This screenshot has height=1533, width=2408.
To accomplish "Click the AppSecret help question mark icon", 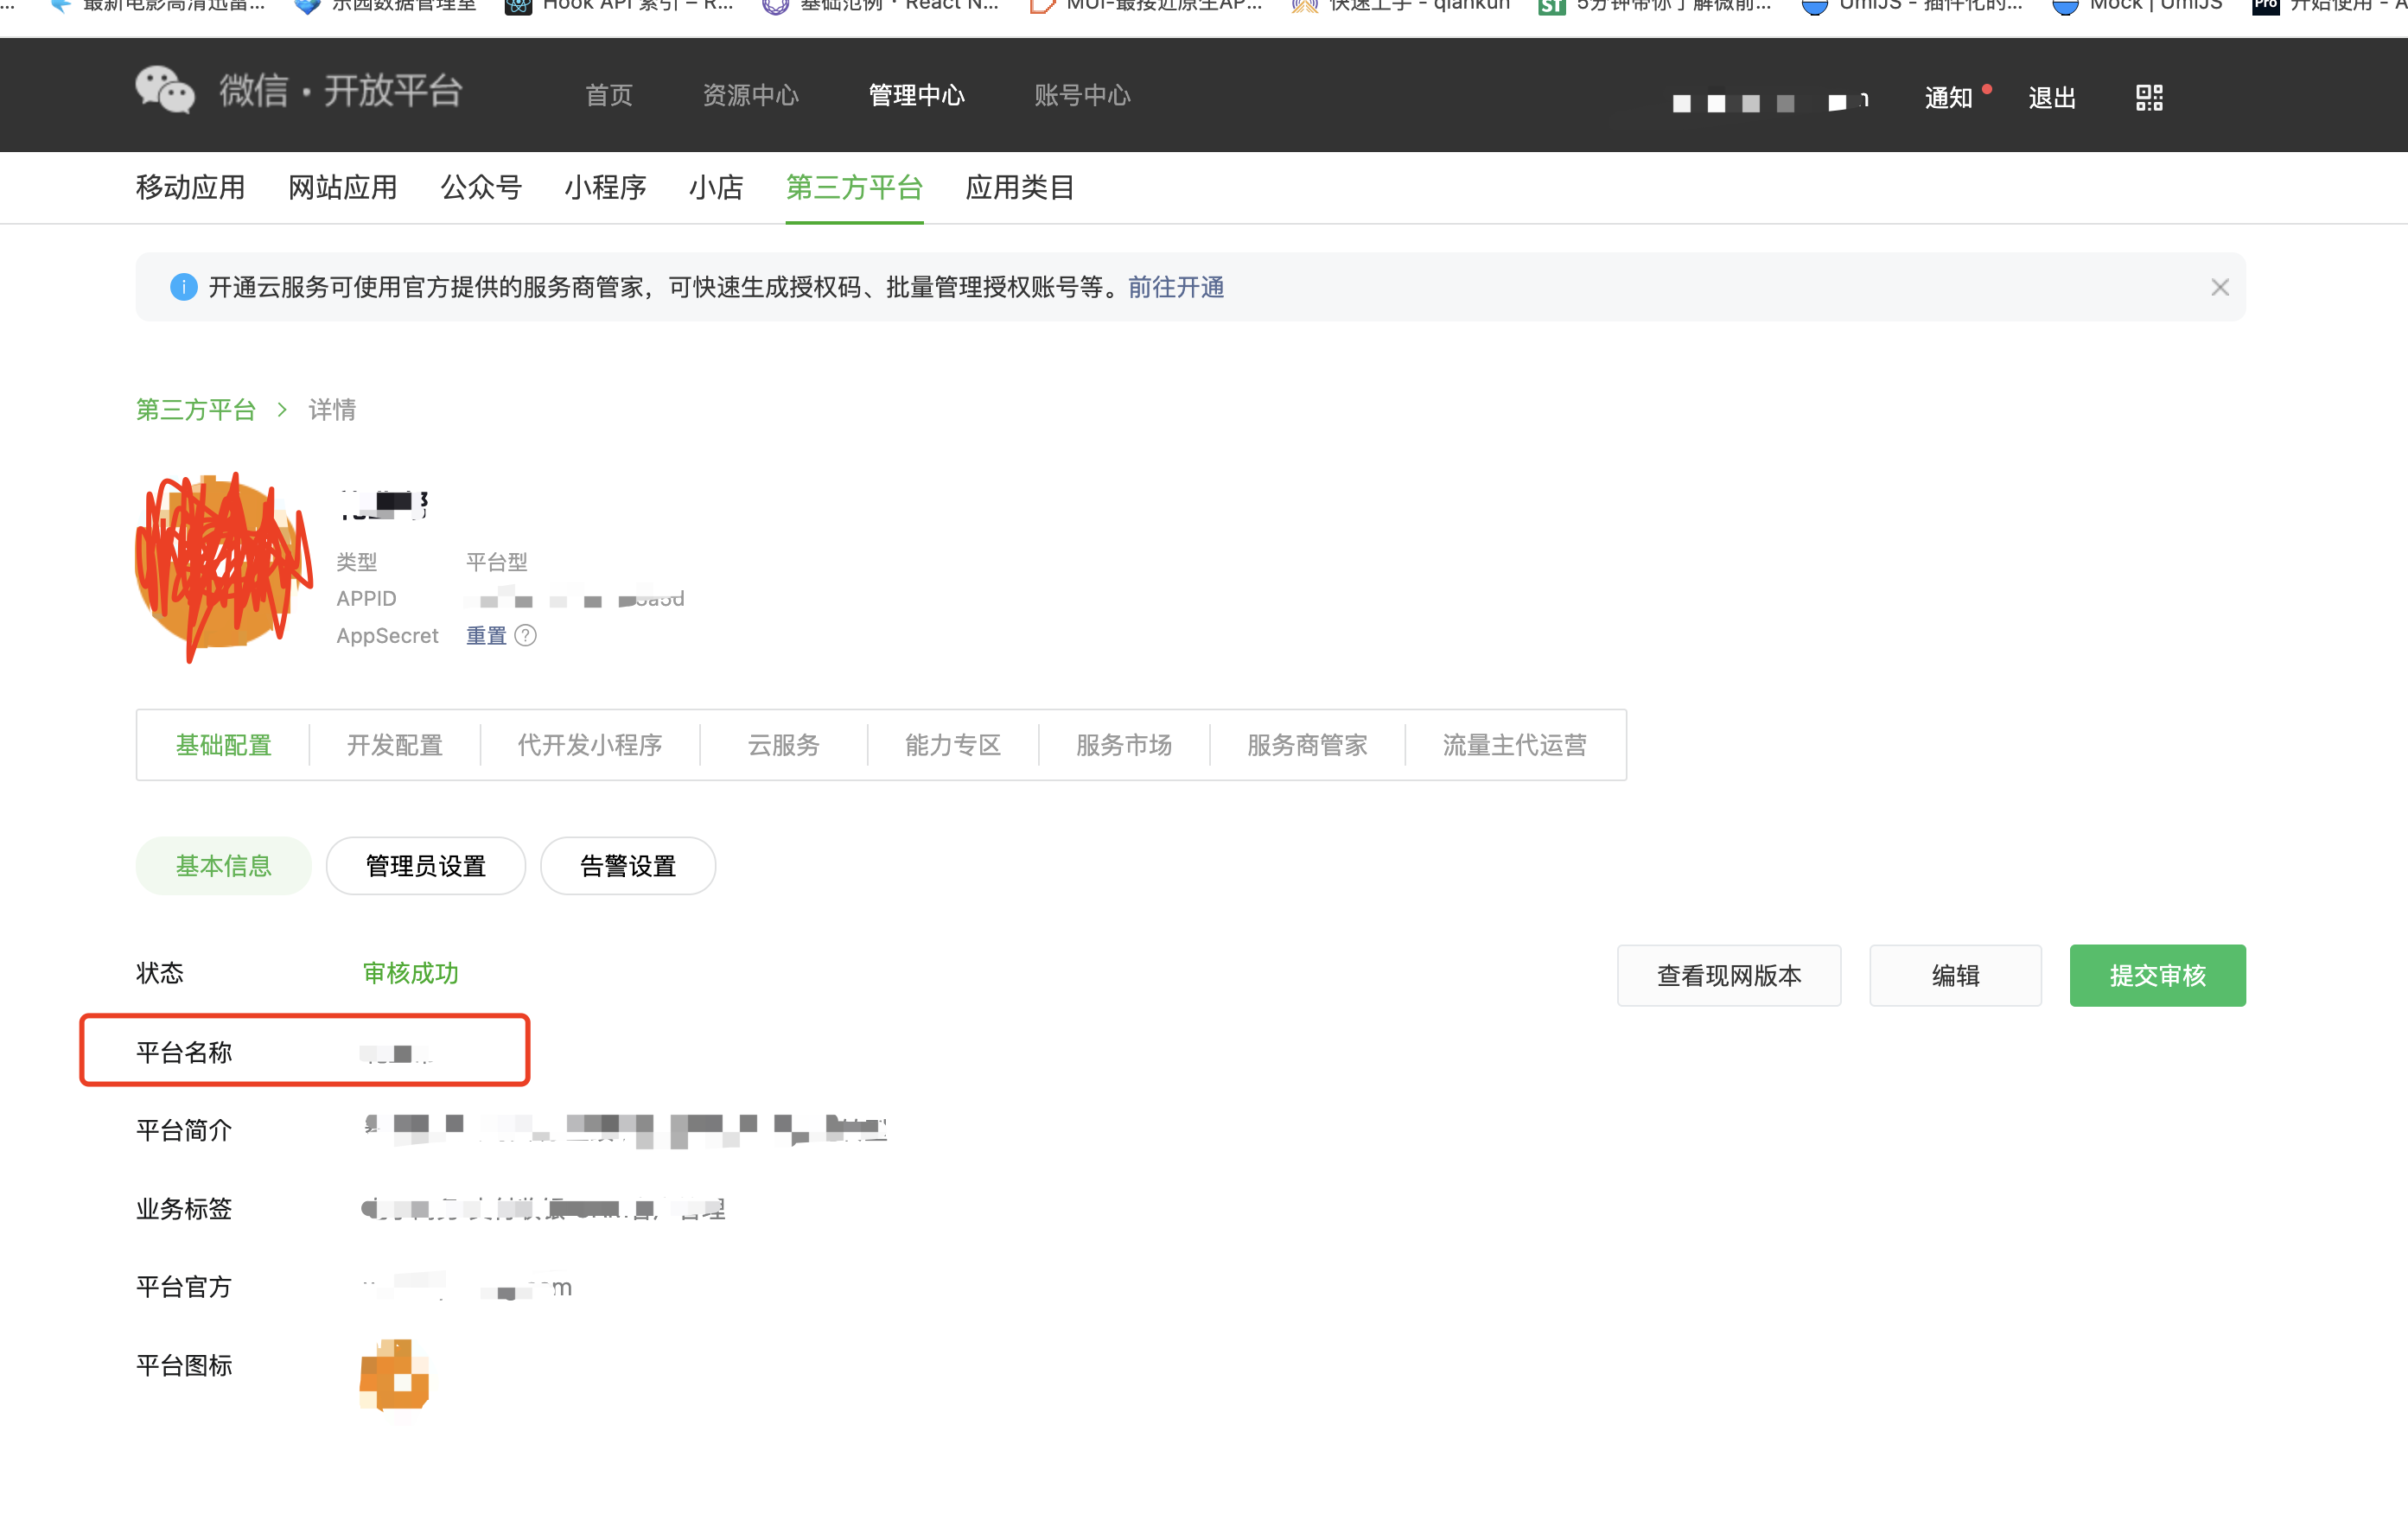I will click(x=525, y=636).
